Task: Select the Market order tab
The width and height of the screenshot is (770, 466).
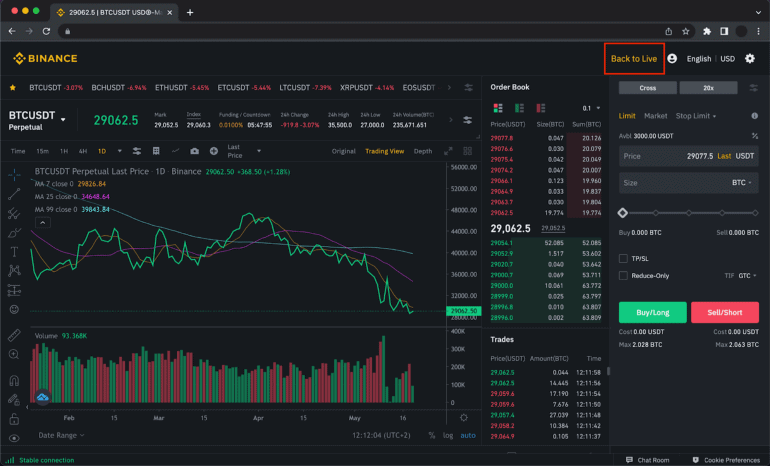Action: pyautogui.click(x=656, y=116)
